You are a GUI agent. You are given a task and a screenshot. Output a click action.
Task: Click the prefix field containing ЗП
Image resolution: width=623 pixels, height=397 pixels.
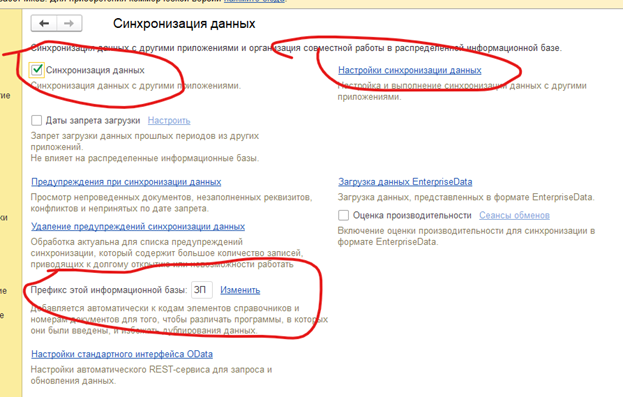tap(202, 290)
